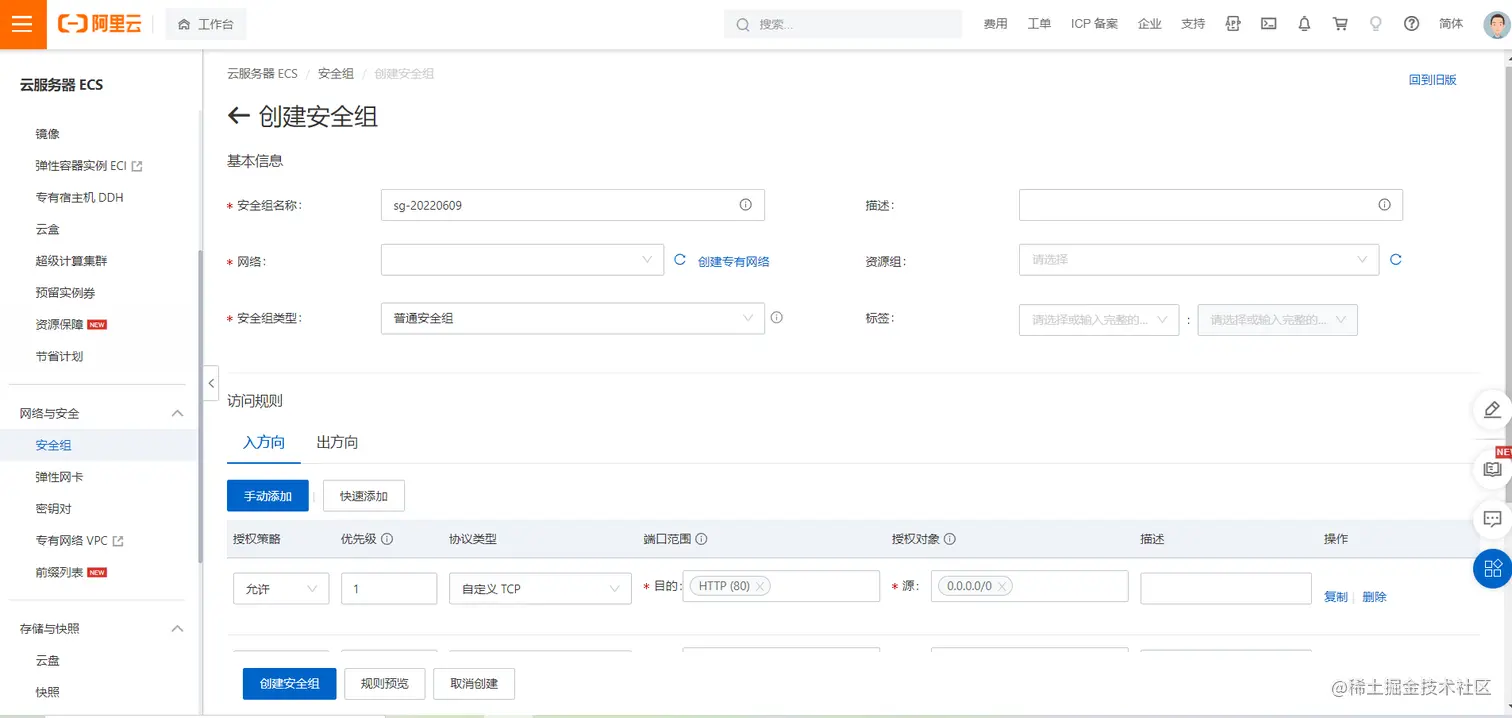Click the 快速添加 button

(364, 496)
